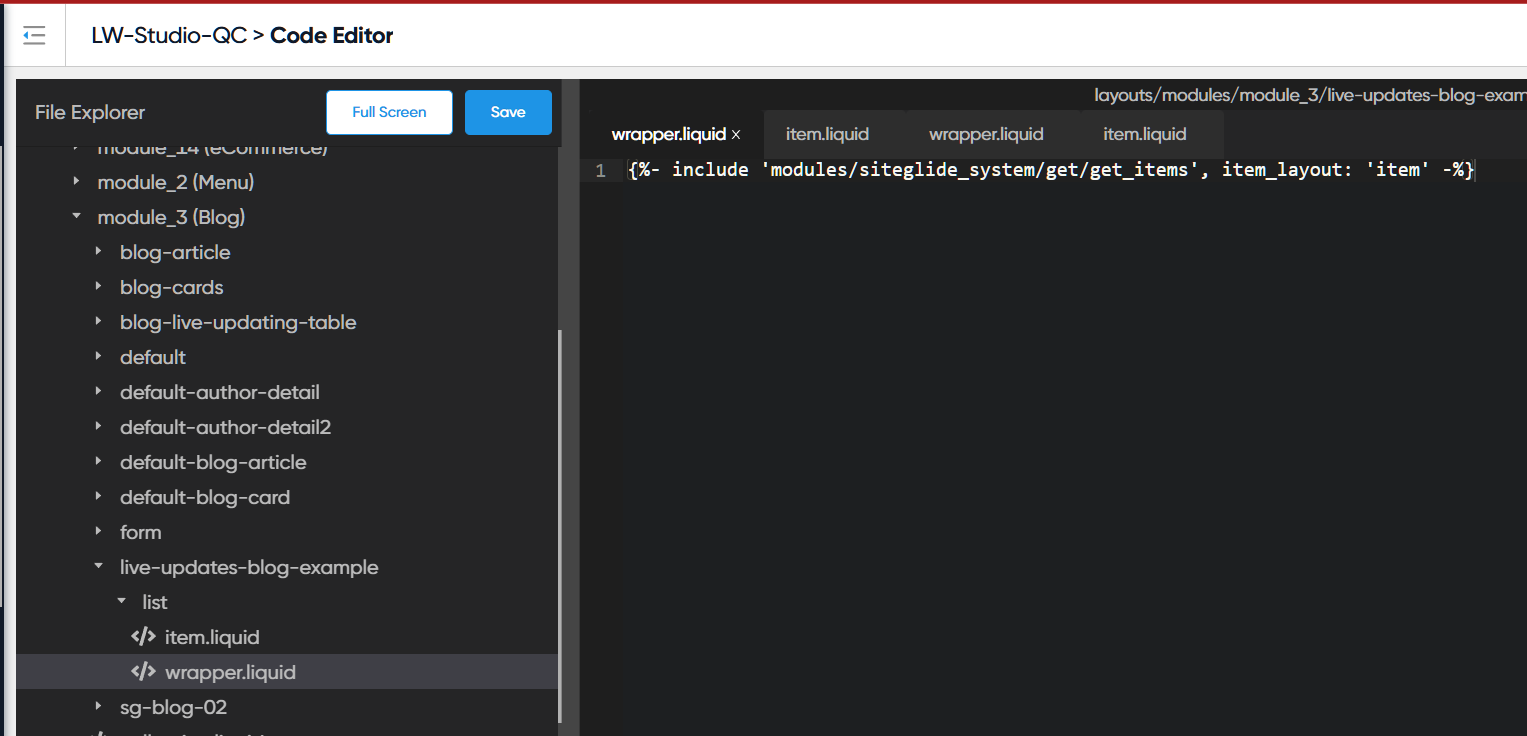Expand the default-blog-card folder arrow

(x=99, y=497)
